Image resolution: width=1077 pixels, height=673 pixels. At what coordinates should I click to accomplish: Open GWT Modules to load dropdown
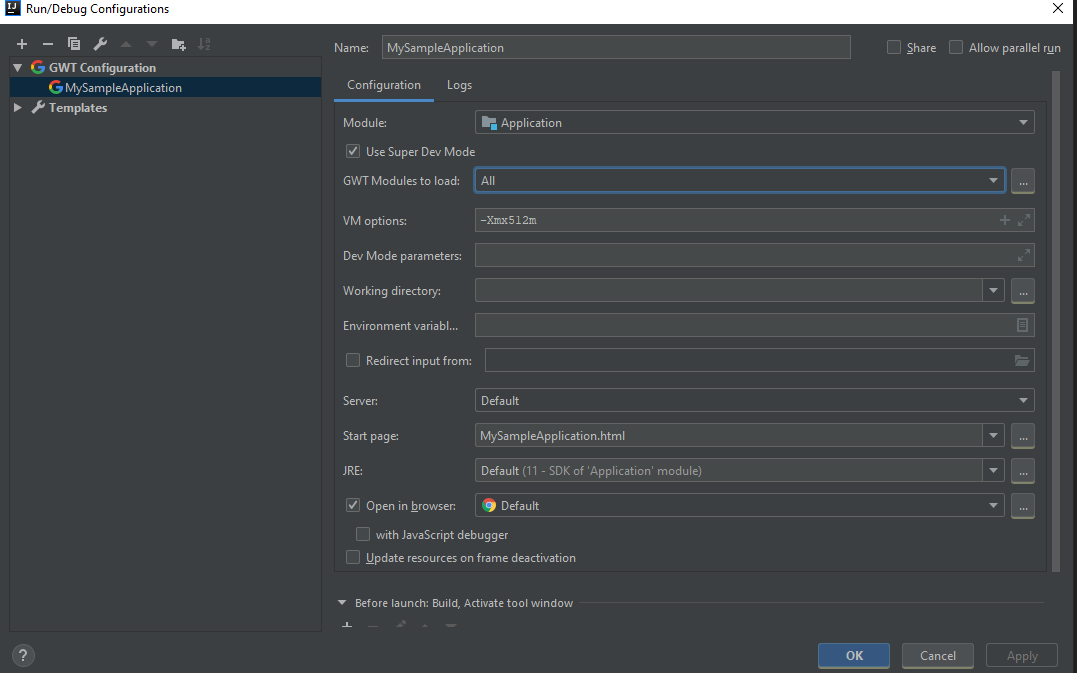740,181
